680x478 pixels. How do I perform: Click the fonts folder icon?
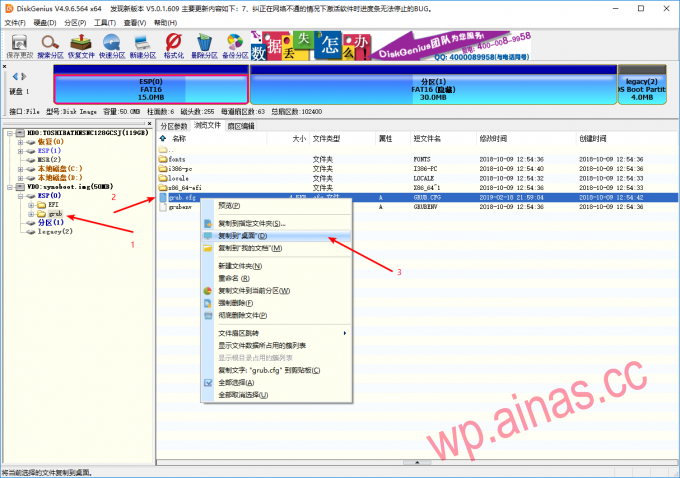pyautogui.click(x=163, y=159)
